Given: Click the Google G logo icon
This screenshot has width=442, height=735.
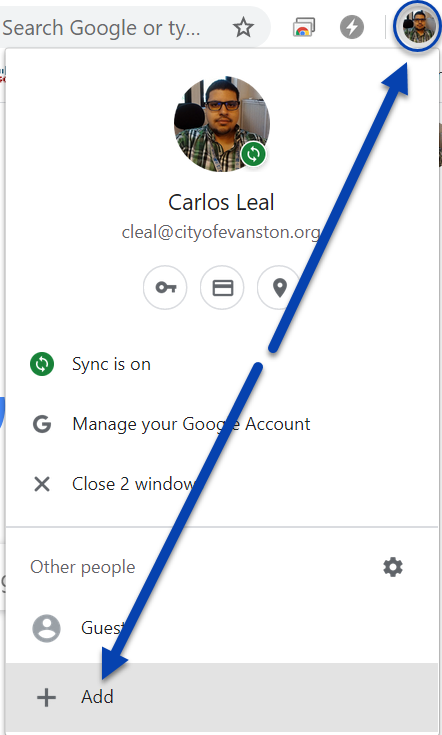Looking at the screenshot, I should (x=42, y=424).
